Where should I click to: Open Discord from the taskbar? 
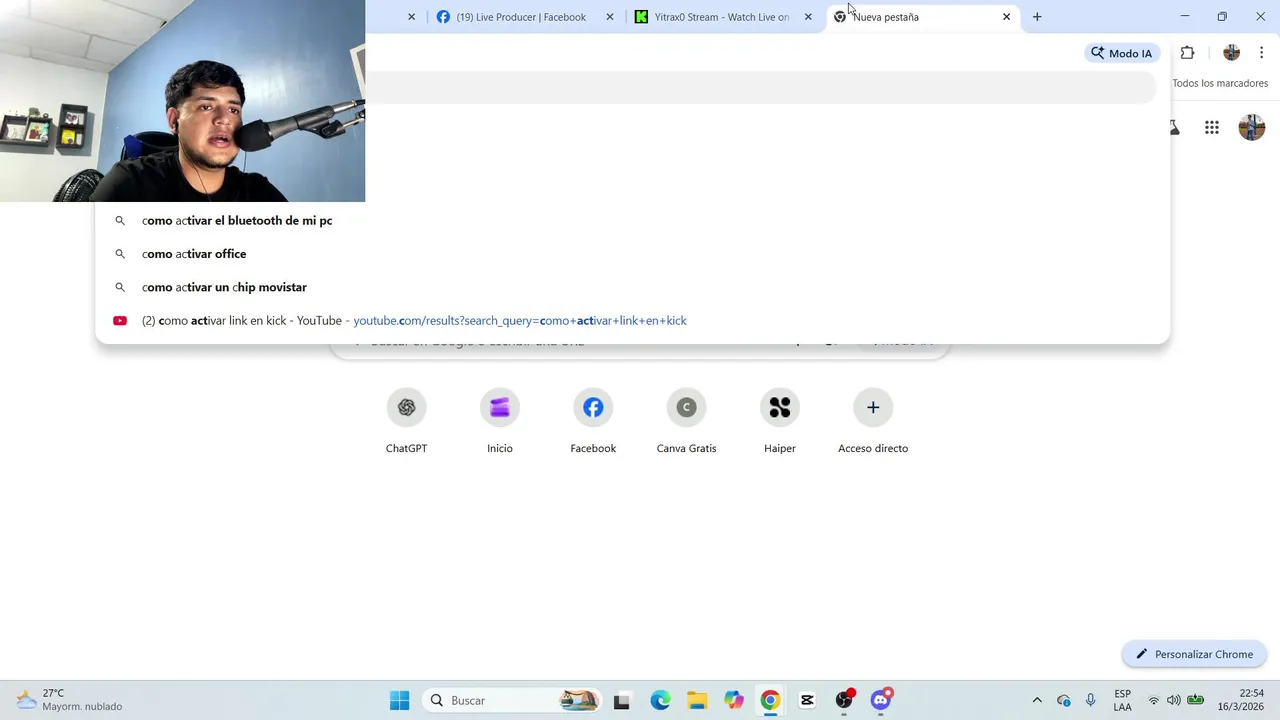(881, 700)
